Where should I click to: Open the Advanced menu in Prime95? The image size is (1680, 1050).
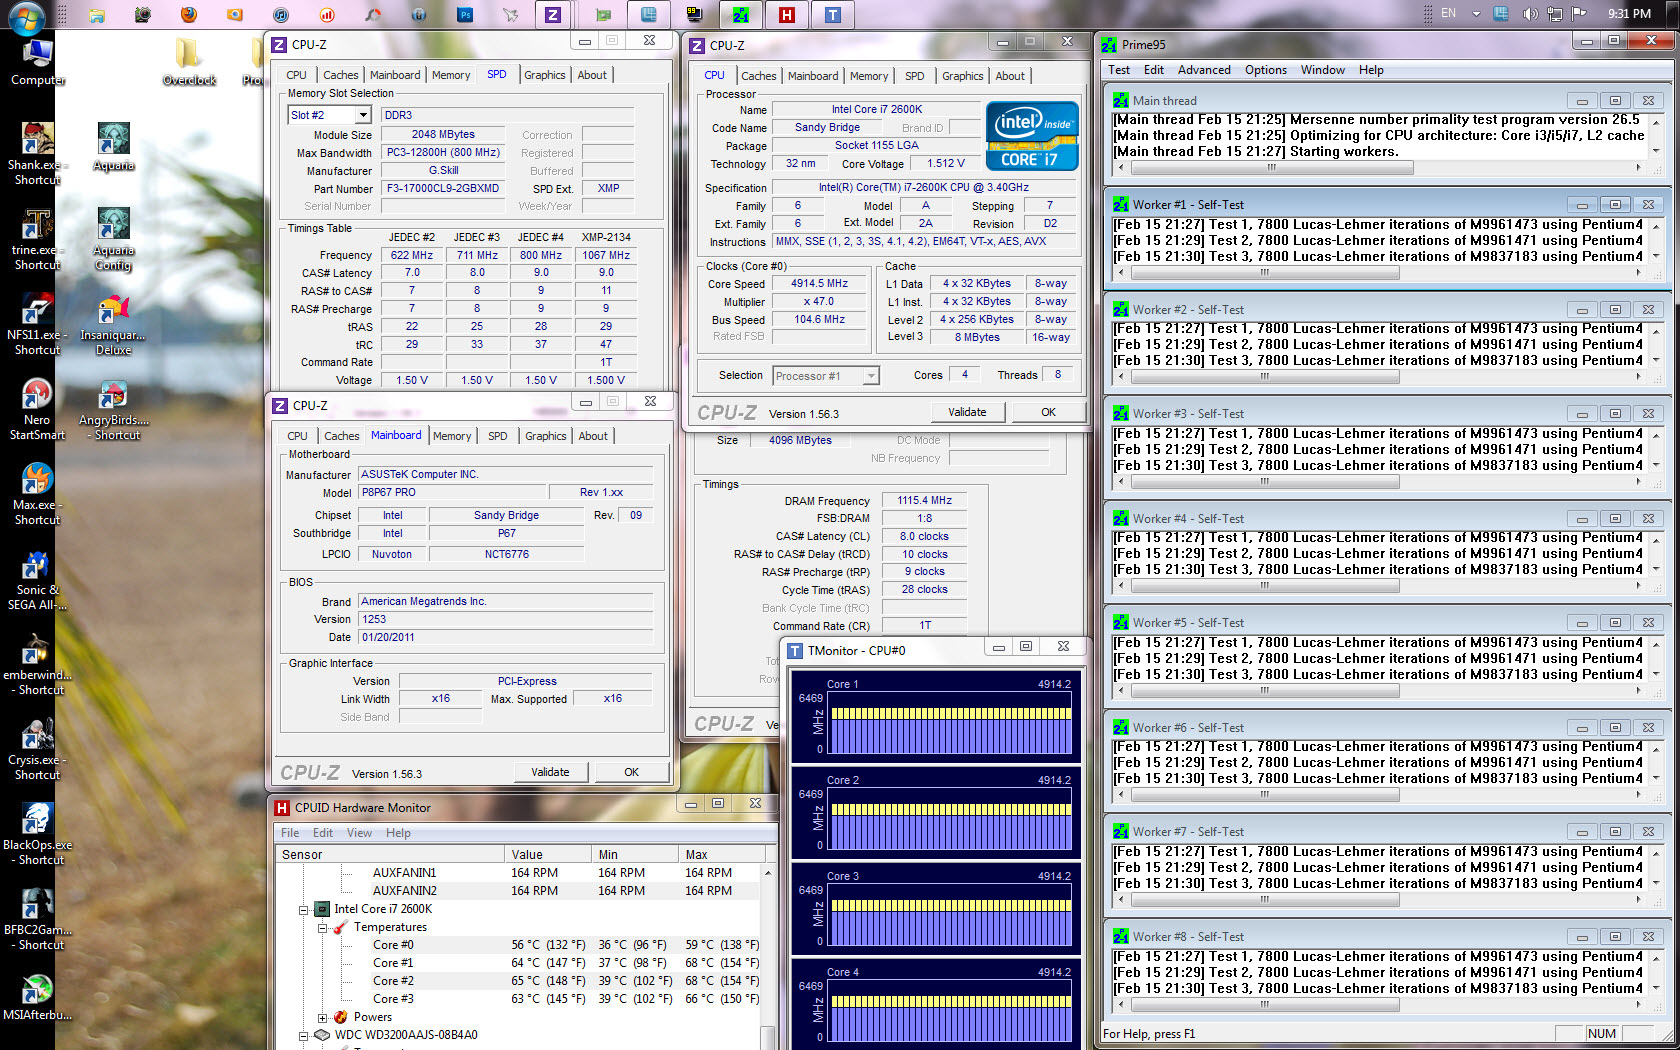point(1203,70)
